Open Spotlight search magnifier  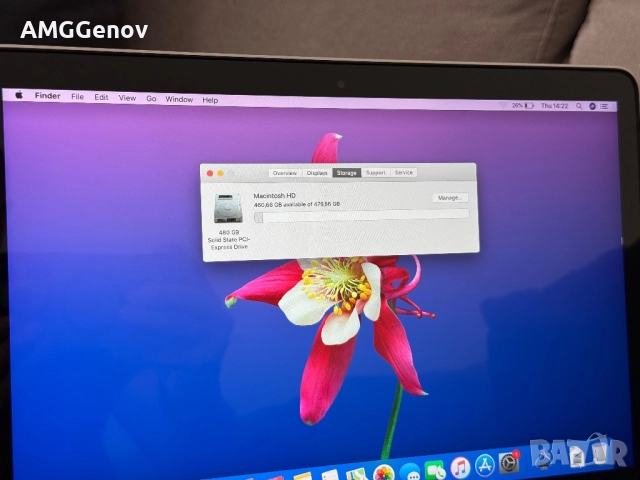coord(579,106)
